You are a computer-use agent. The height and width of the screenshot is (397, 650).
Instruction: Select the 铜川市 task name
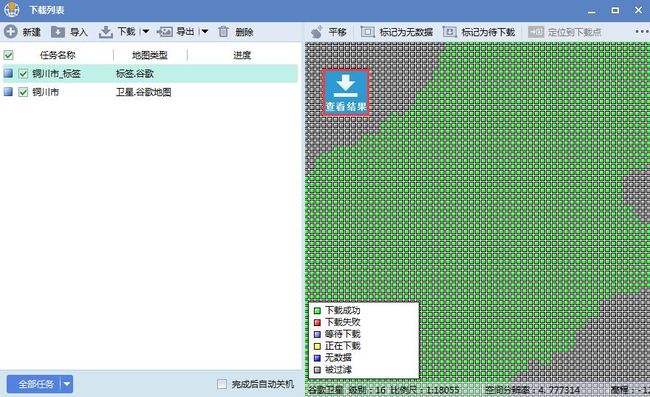[x=46, y=92]
